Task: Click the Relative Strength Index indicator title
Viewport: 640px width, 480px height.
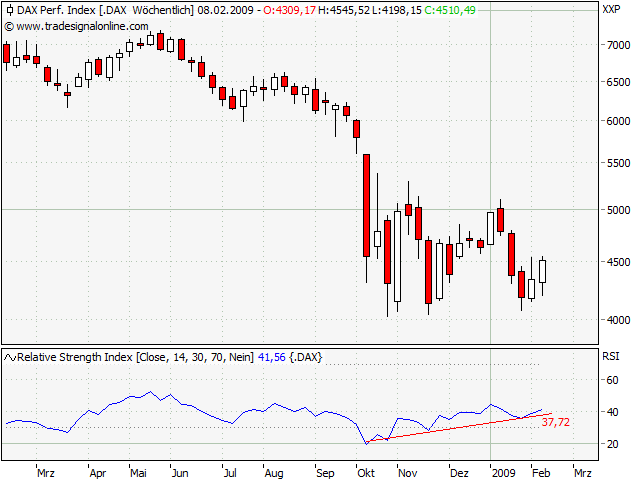Action: (75, 358)
